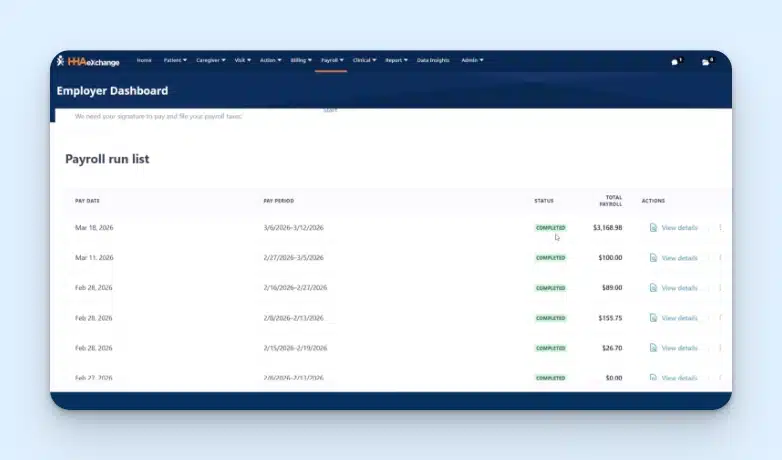
Task: Expand the Action menu
Action: click(270, 60)
